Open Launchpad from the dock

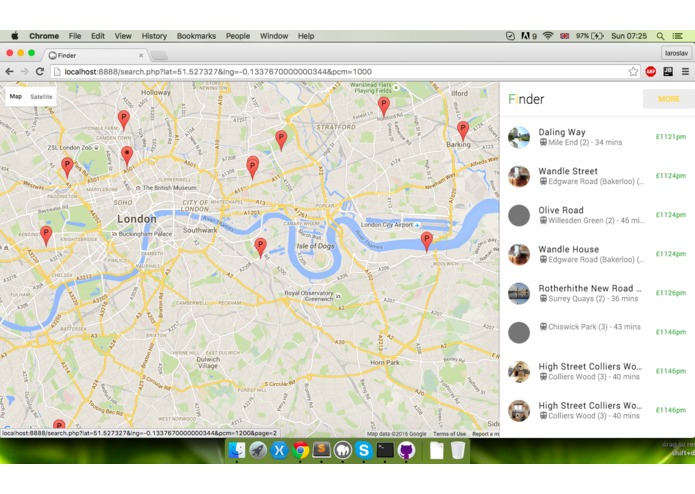pos(258,451)
